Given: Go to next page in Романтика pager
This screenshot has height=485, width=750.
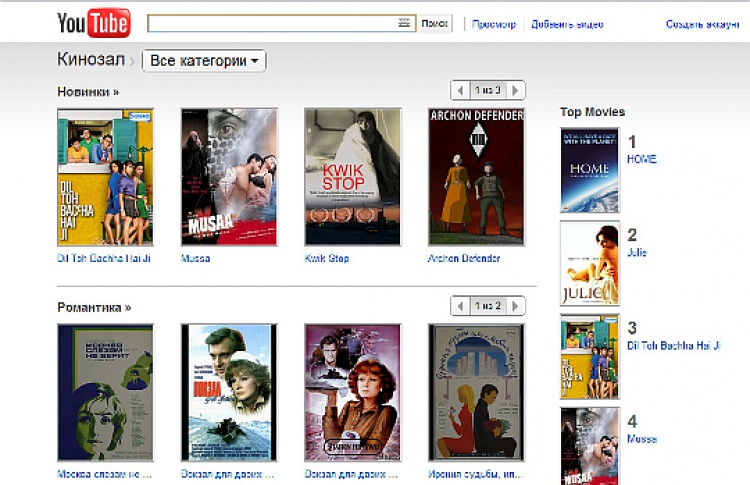Looking at the screenshot, I should tap(515, 306).
